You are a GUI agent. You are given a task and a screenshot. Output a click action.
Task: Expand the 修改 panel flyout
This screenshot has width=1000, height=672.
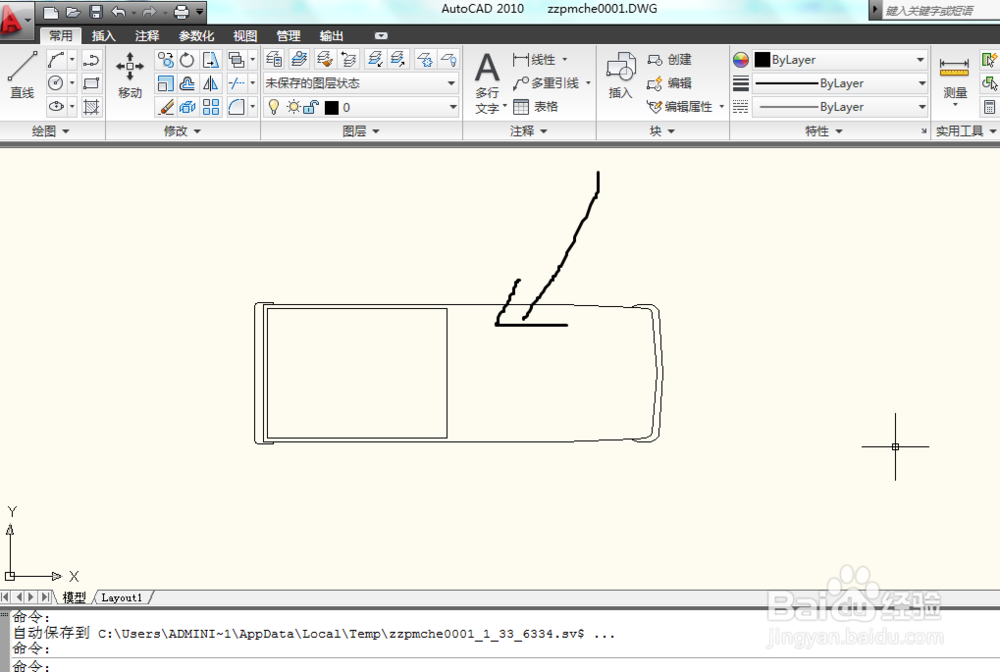(x=182, y=131)
